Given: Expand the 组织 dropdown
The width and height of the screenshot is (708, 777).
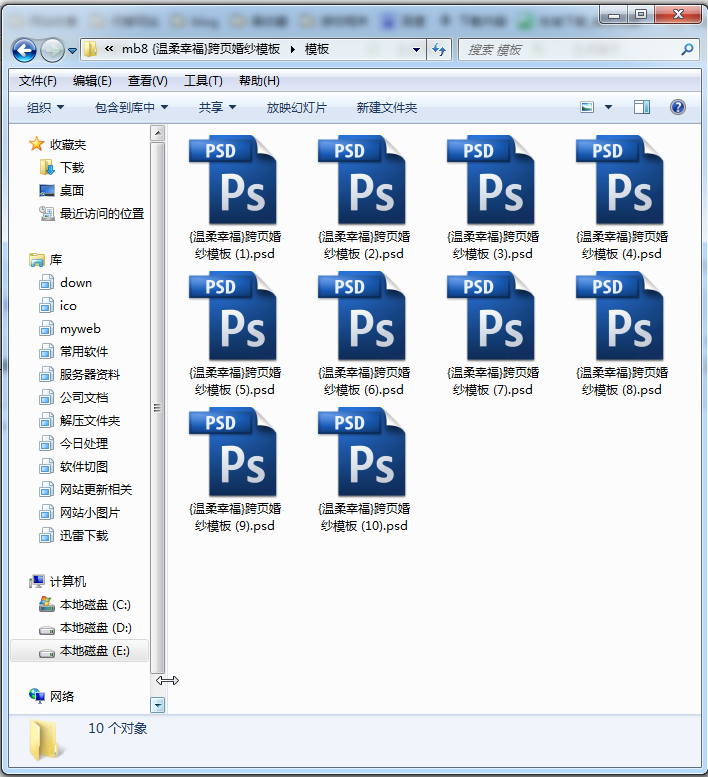Looking at the screenshot, I should coord(46,108).
